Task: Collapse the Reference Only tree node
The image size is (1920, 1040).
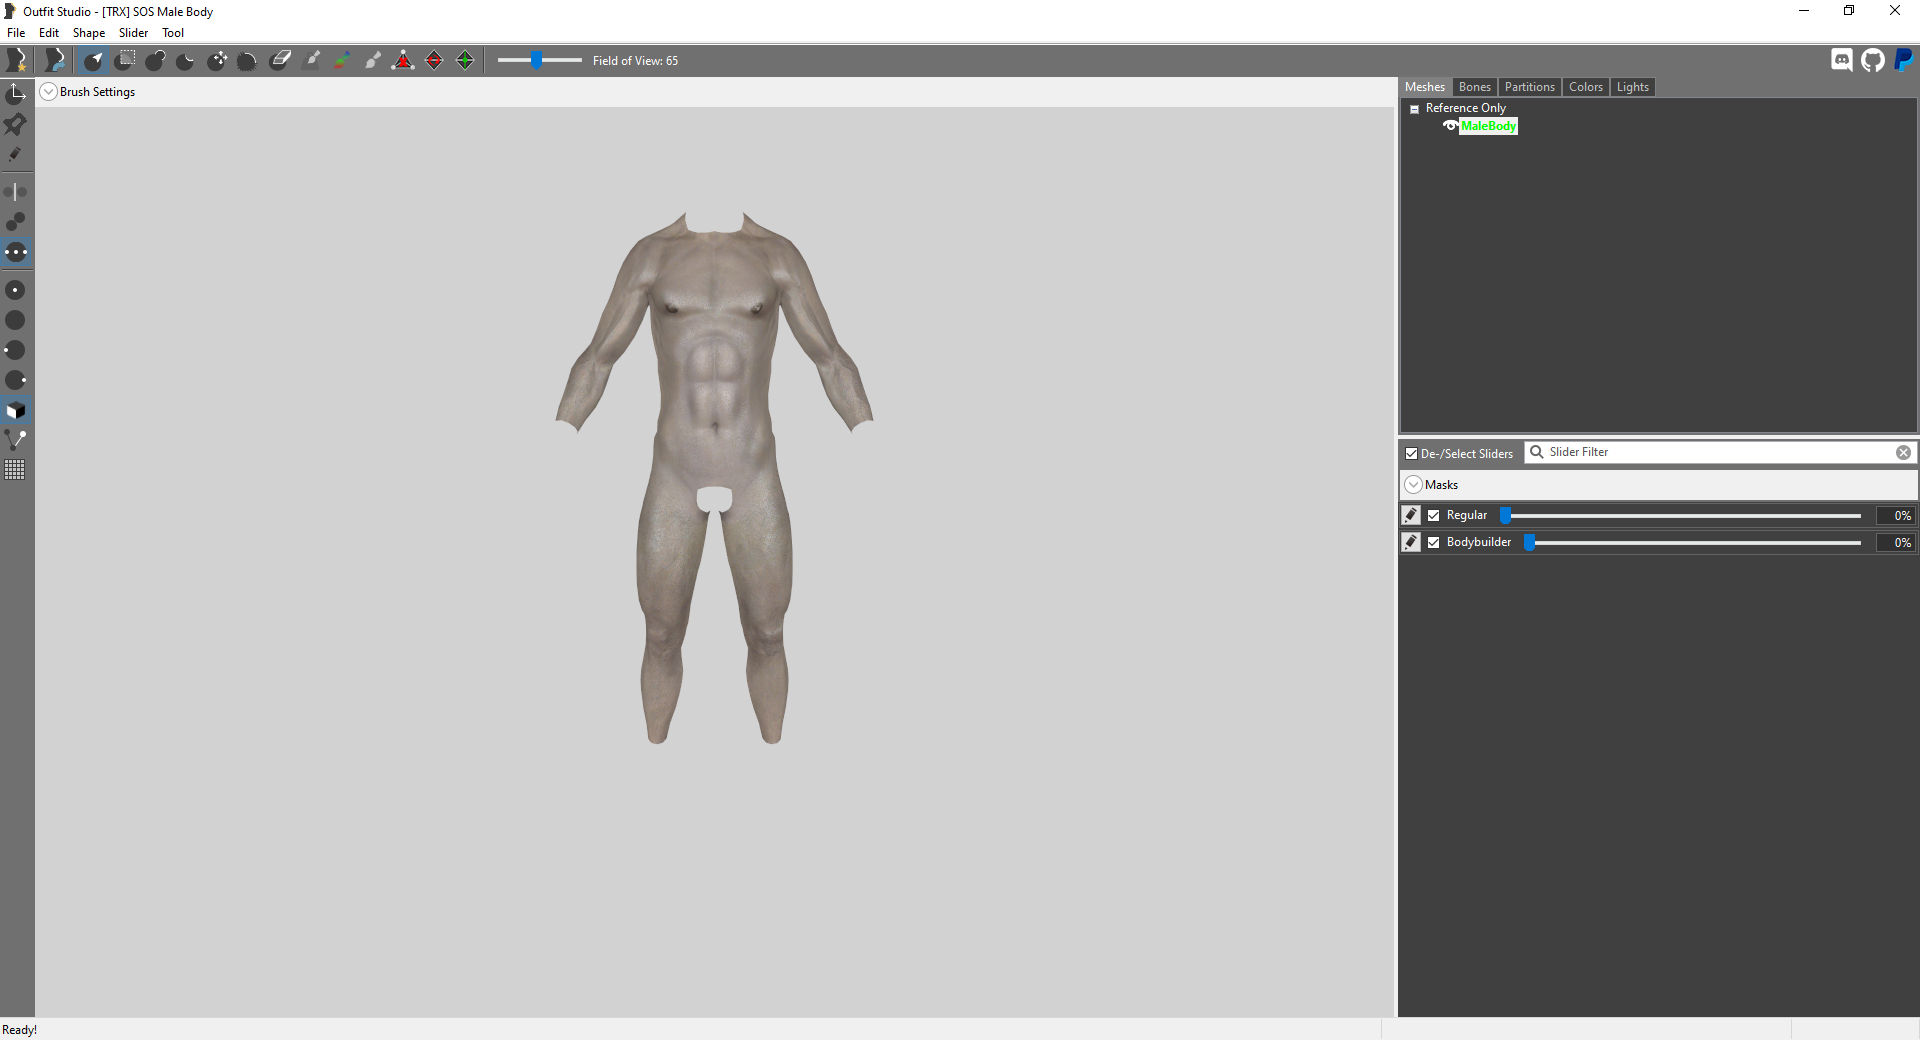Action: point(1414,109)
